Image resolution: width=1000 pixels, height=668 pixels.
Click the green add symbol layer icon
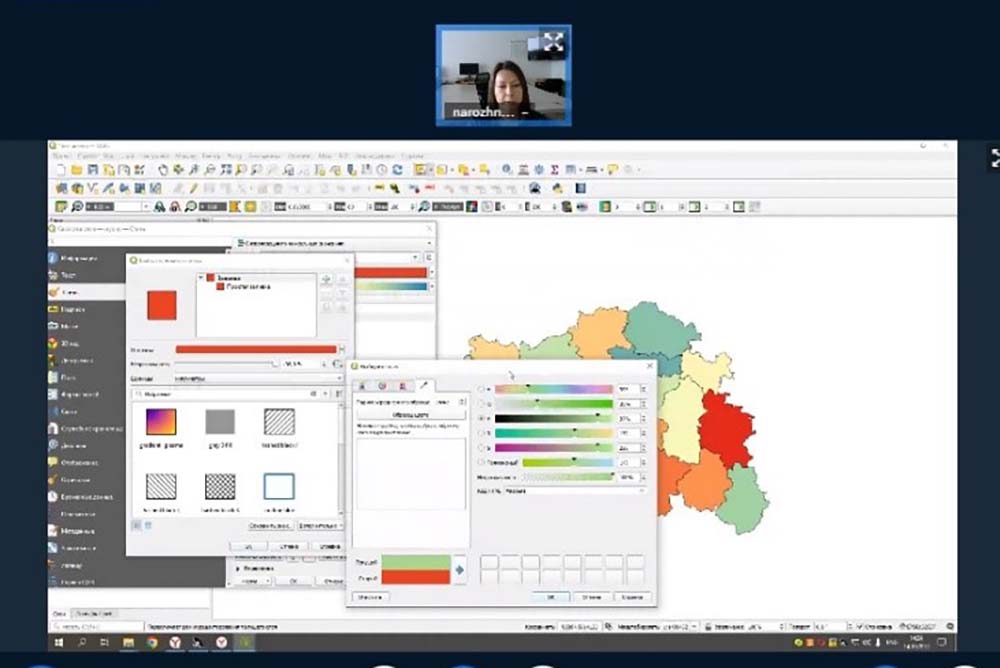pyautogui.click(x=326, y=279)
